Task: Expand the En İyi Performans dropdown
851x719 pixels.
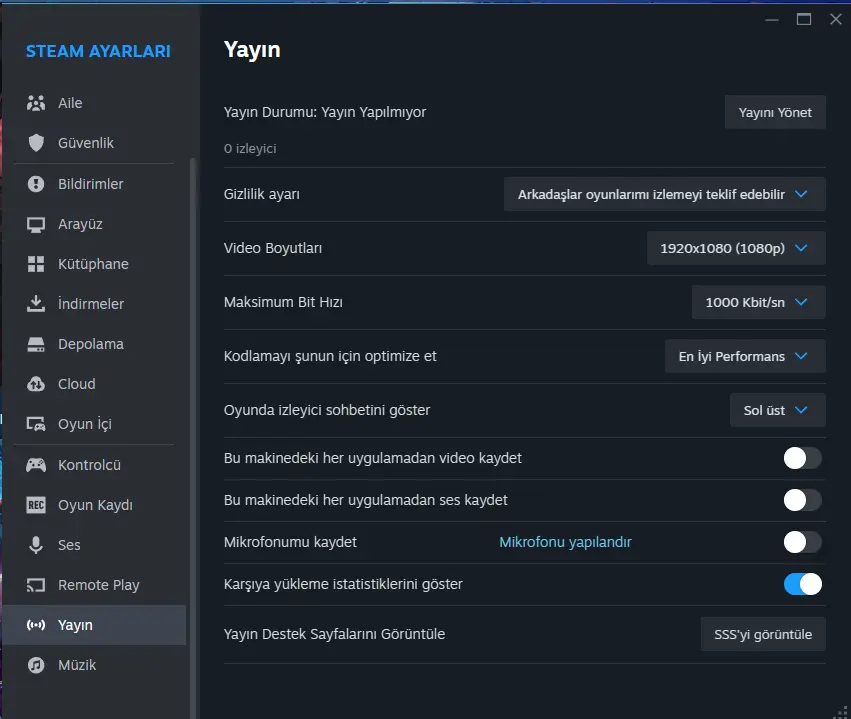Action: pos(745,356)
